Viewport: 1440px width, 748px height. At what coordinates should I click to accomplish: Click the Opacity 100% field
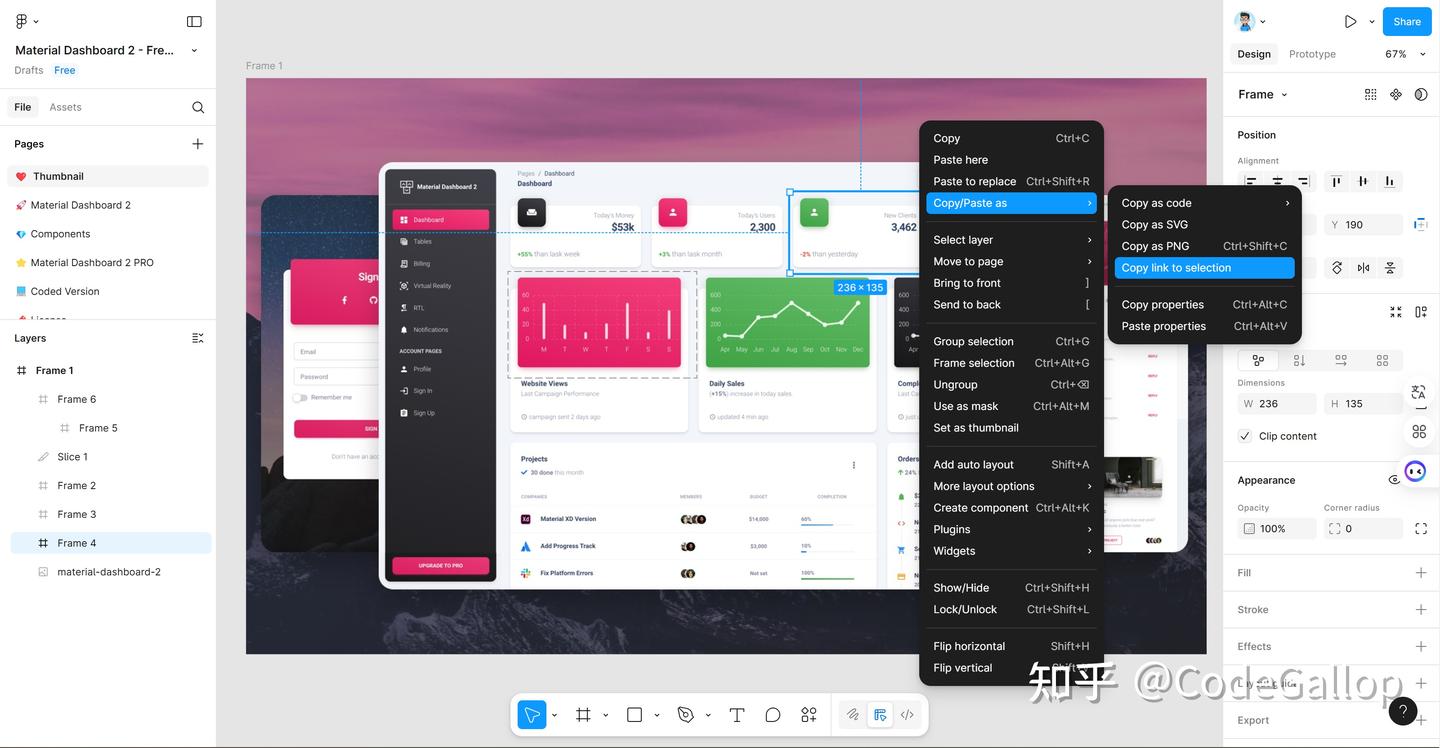1276,529
